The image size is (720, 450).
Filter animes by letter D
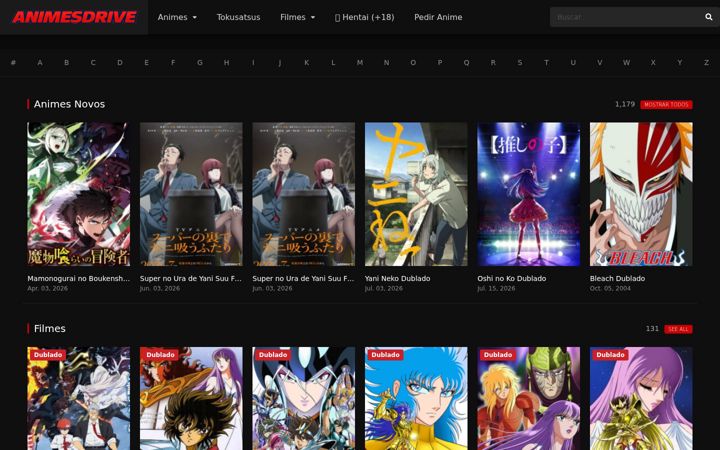click(x=120, y=62)
